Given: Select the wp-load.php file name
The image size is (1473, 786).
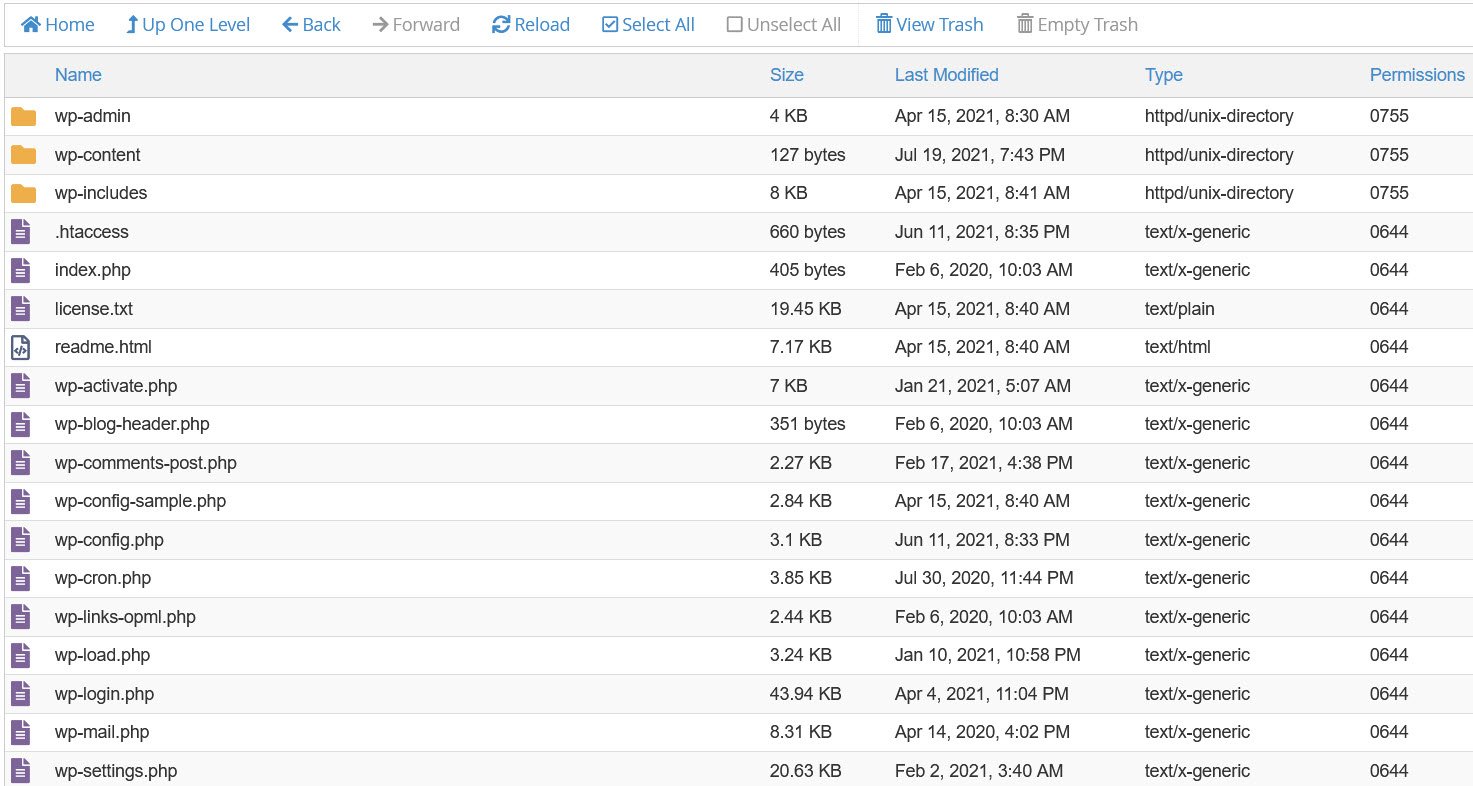Looking at the screenshot, I should [x=103, y=655].
